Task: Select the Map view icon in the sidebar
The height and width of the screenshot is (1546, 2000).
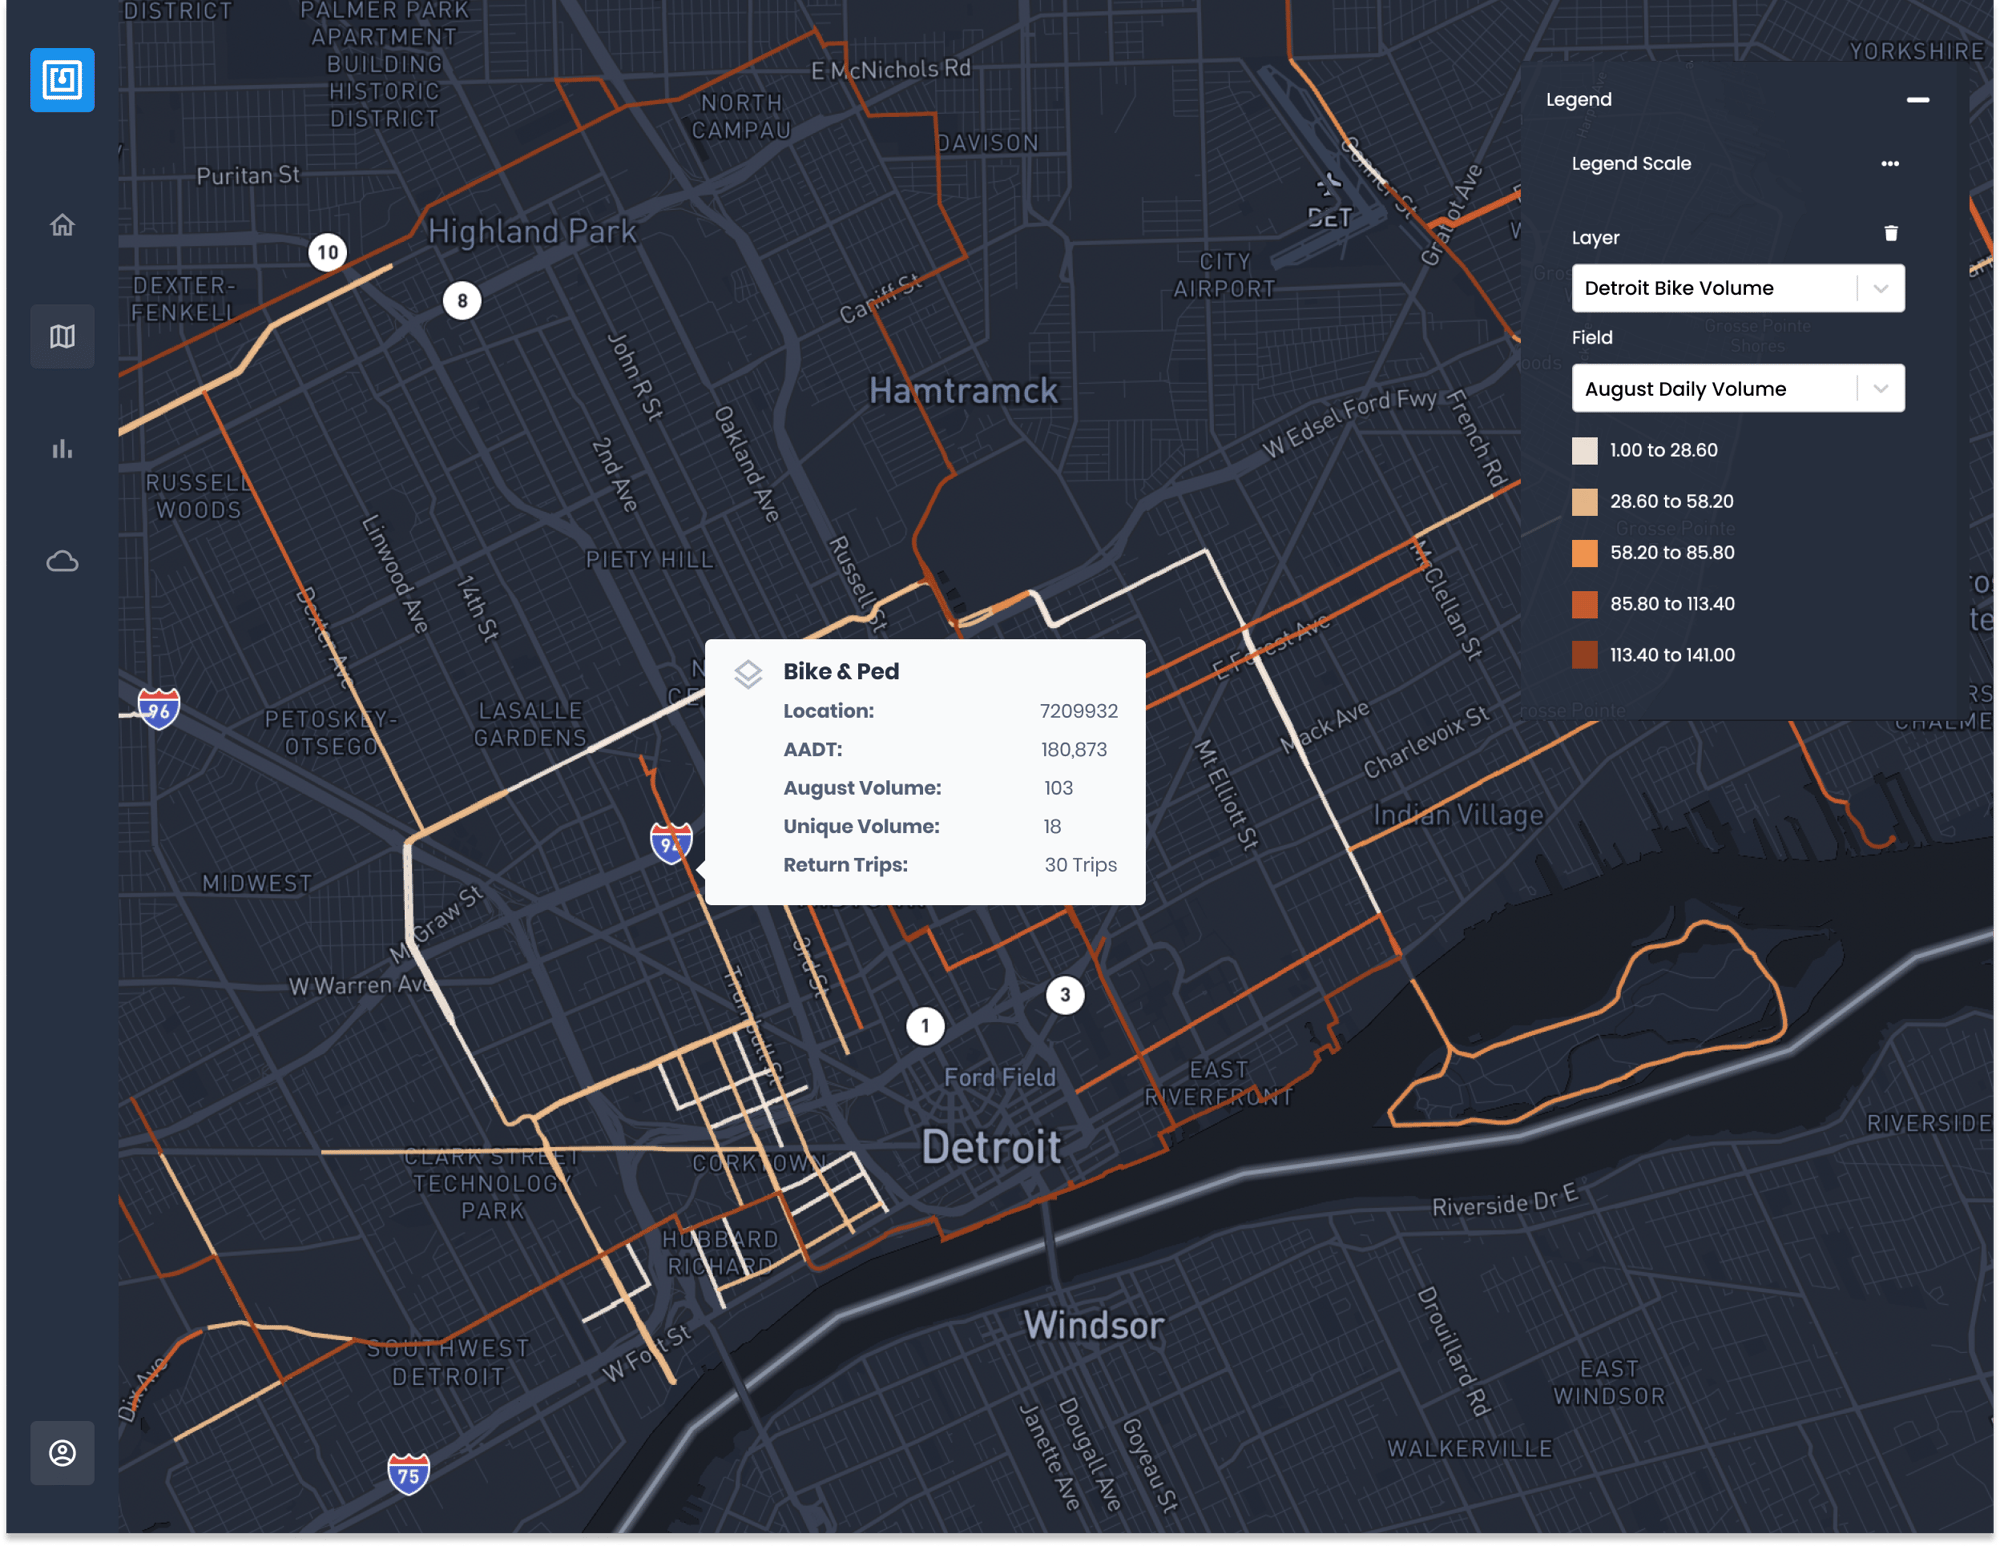Action: tap(62, 336)
